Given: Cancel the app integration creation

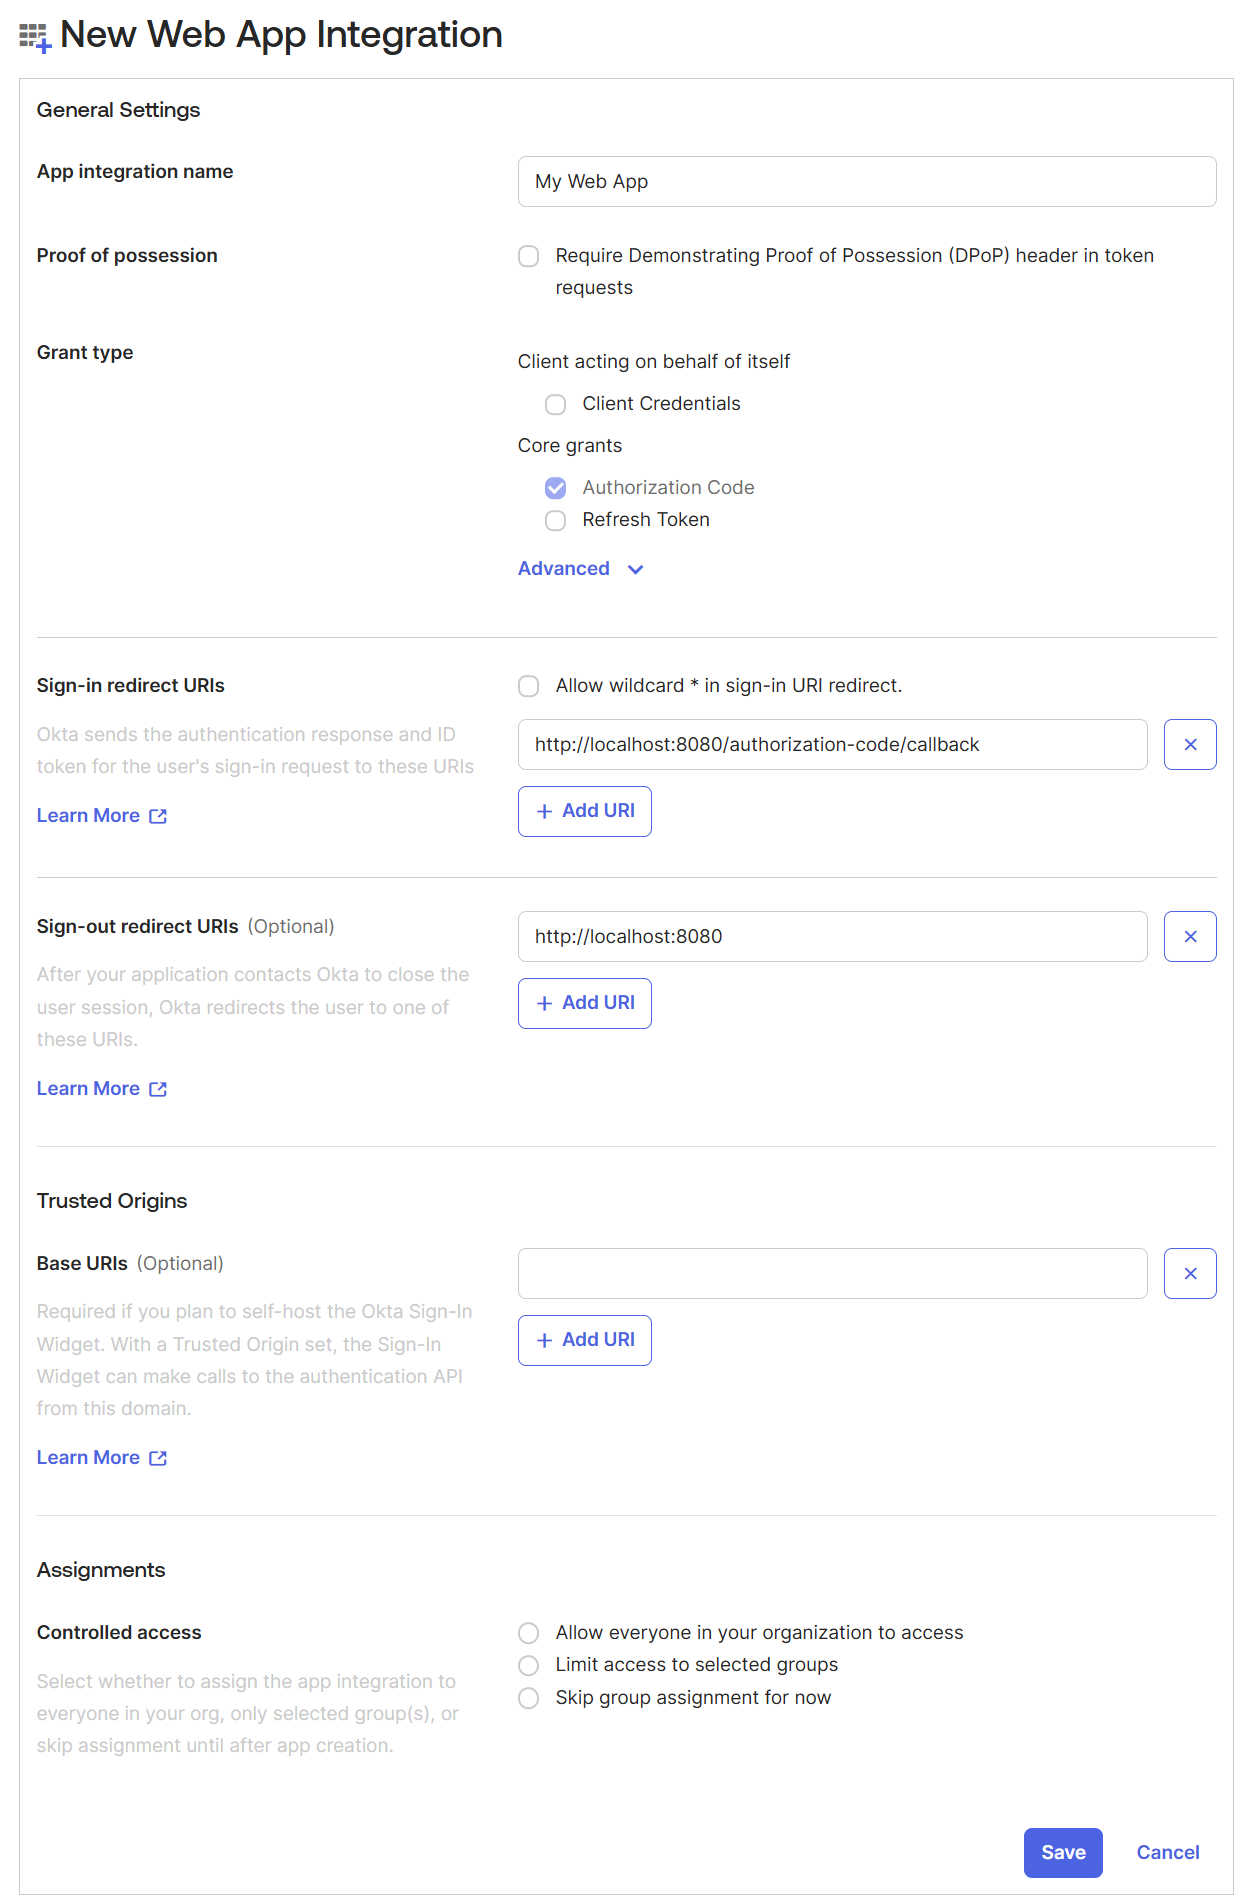Looking at the screenshot, I should (x=1168, y=1853).
